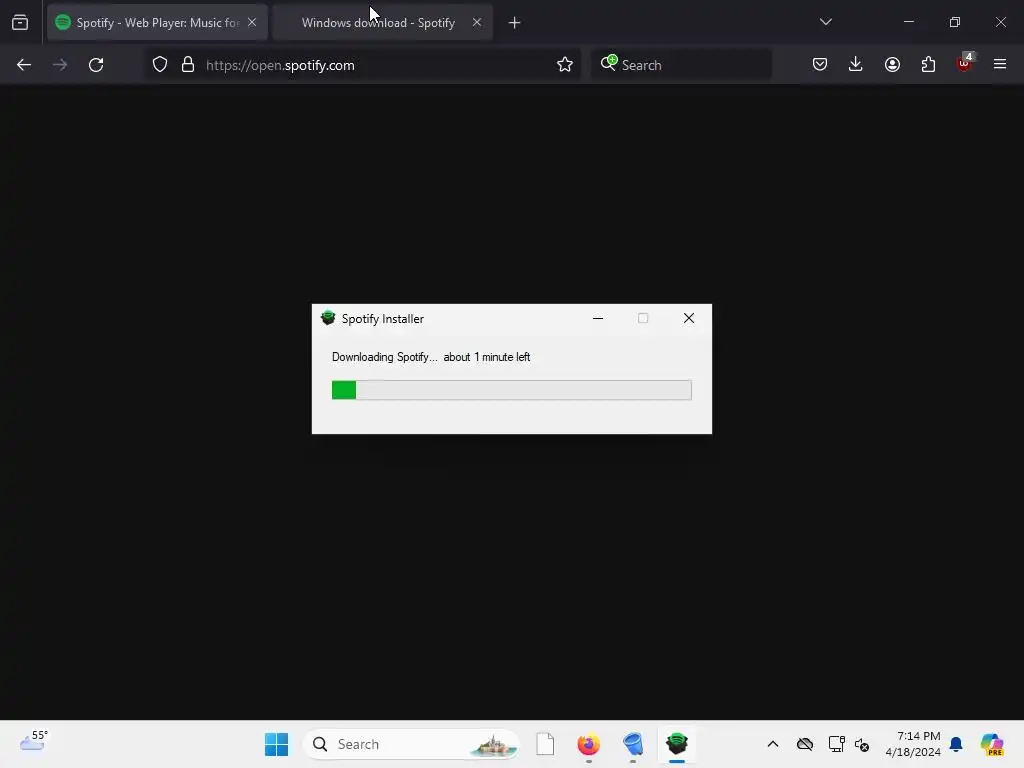Show hidden system tray icons
This screenshot has height=768, width=1024.
tap(773, 744)
